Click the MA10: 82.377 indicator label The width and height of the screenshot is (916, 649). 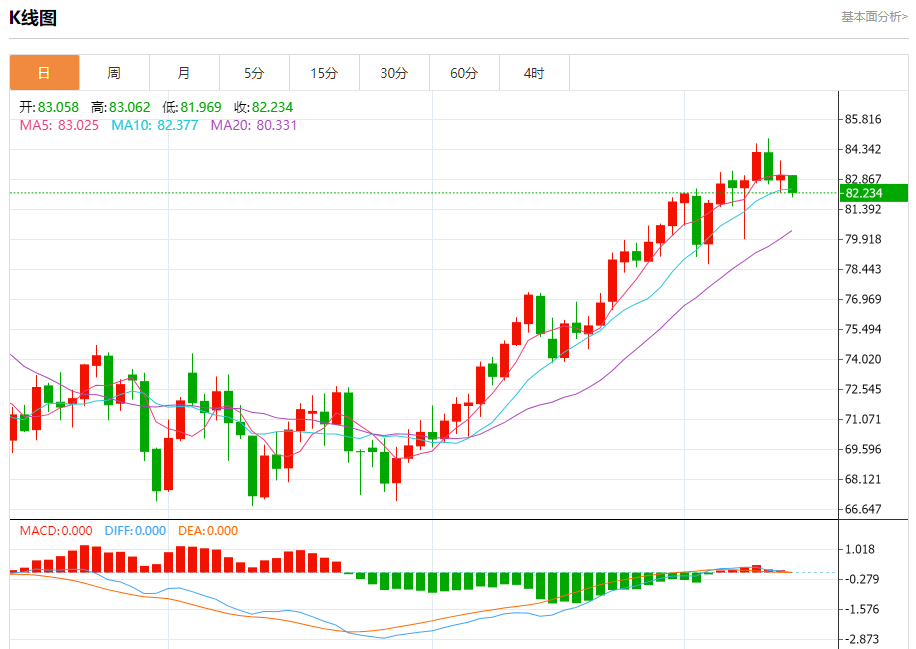(155, 126)
